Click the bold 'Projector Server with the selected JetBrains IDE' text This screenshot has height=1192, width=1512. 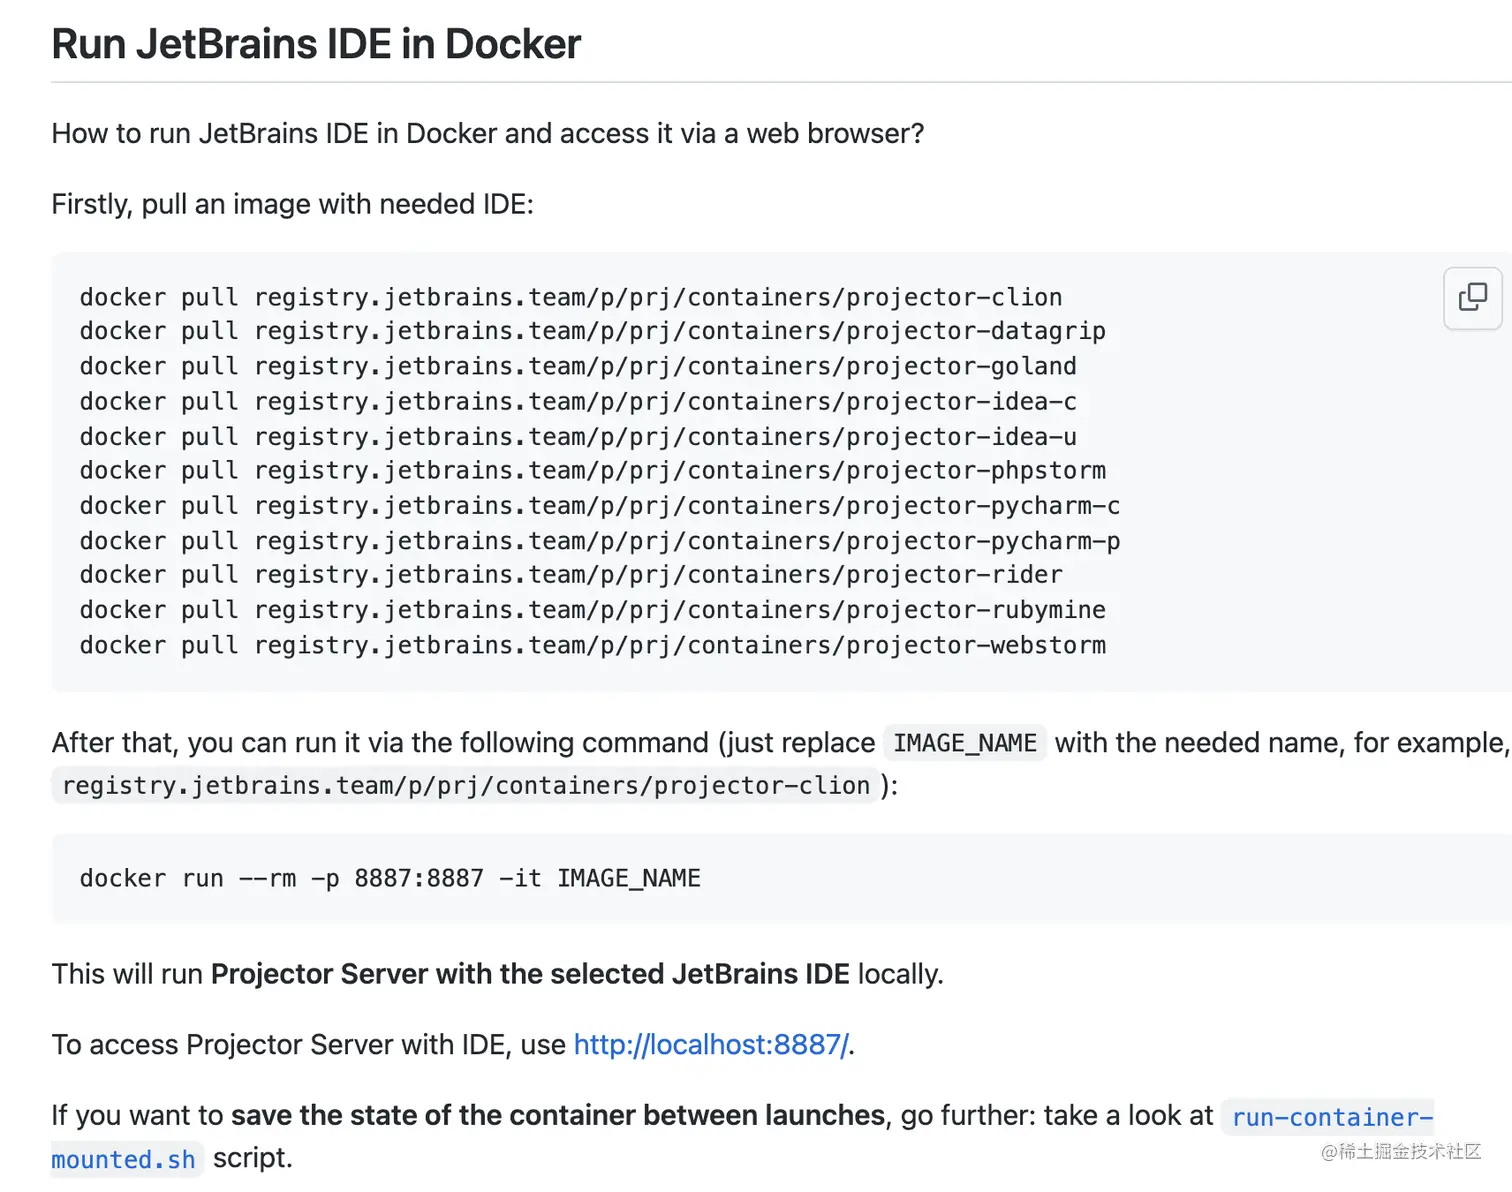[530, 974]
